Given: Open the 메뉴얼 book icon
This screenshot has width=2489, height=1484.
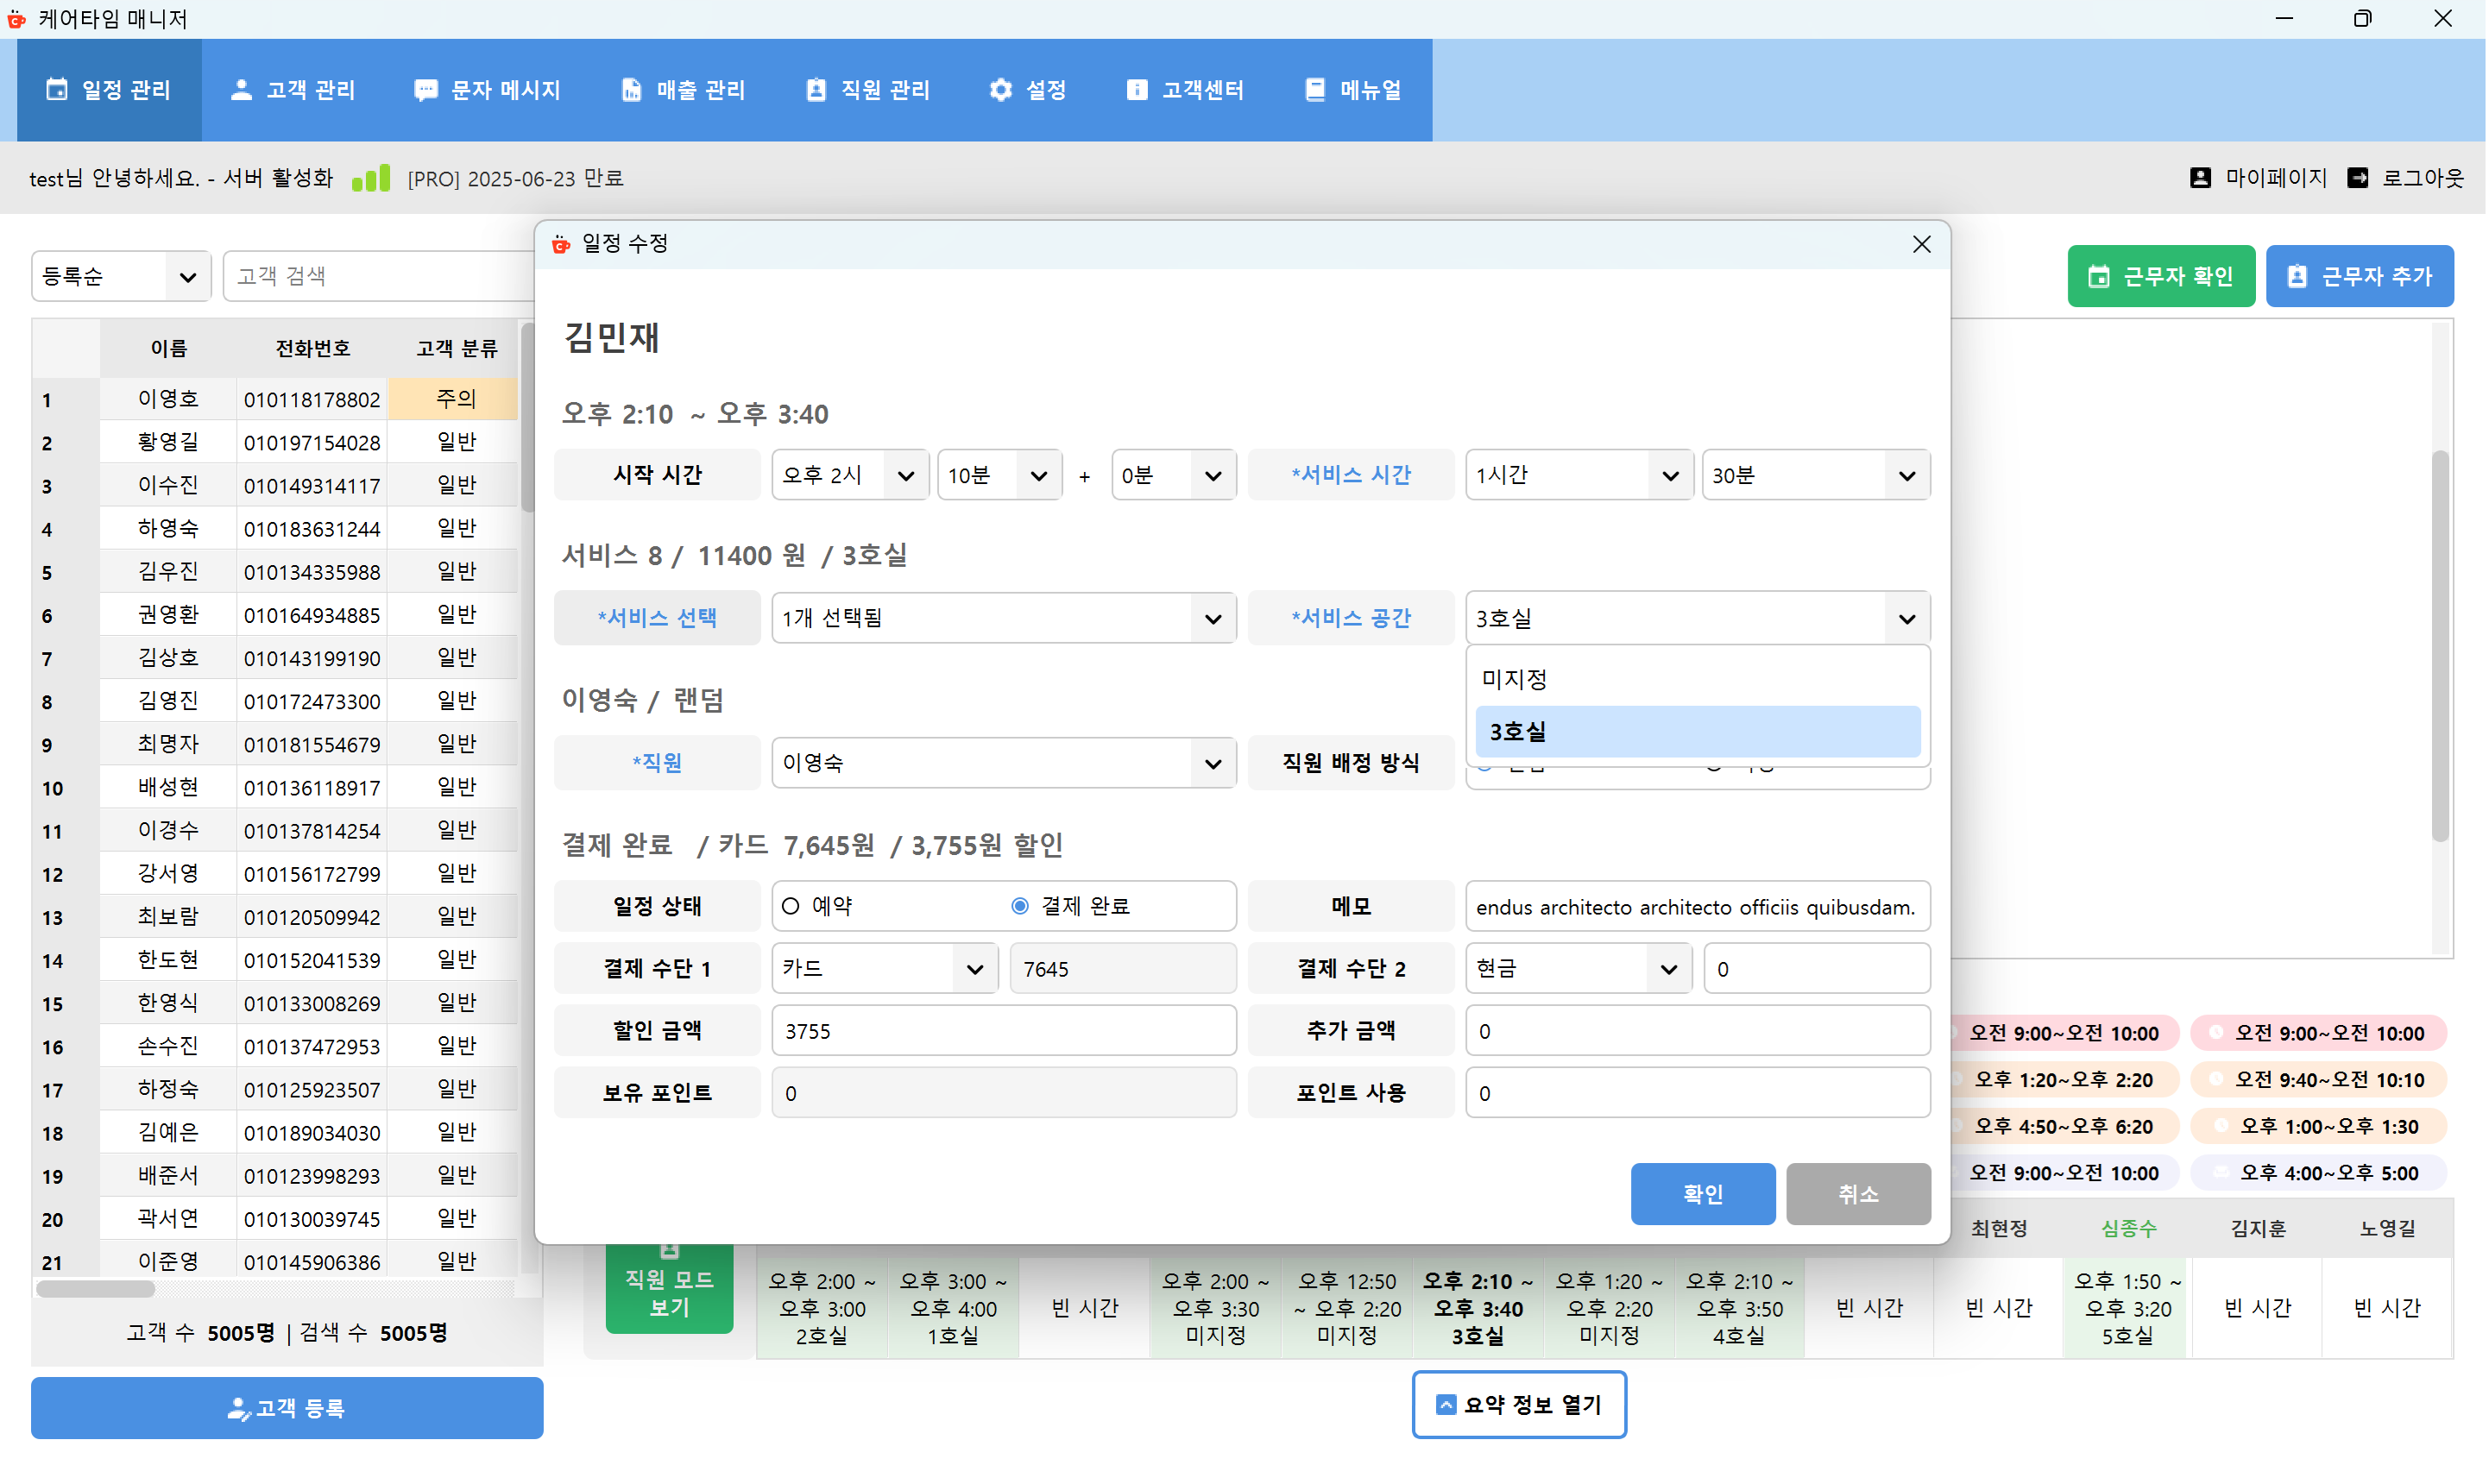Looking at the screenshot, I should pos(1313,89).
